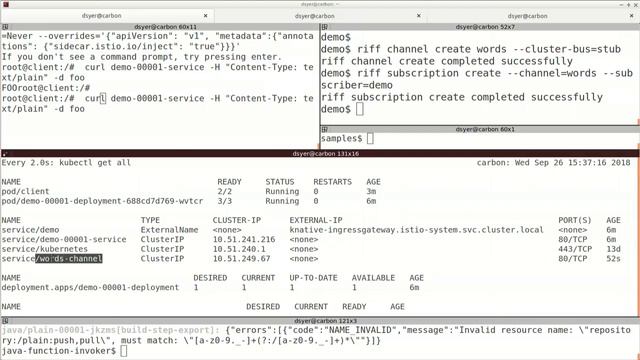Click the 'carbon: Wed Sep 26 15:37:16 2018' timestamp
Viewport: 640px width, 360px height.
tap(553, 163)
